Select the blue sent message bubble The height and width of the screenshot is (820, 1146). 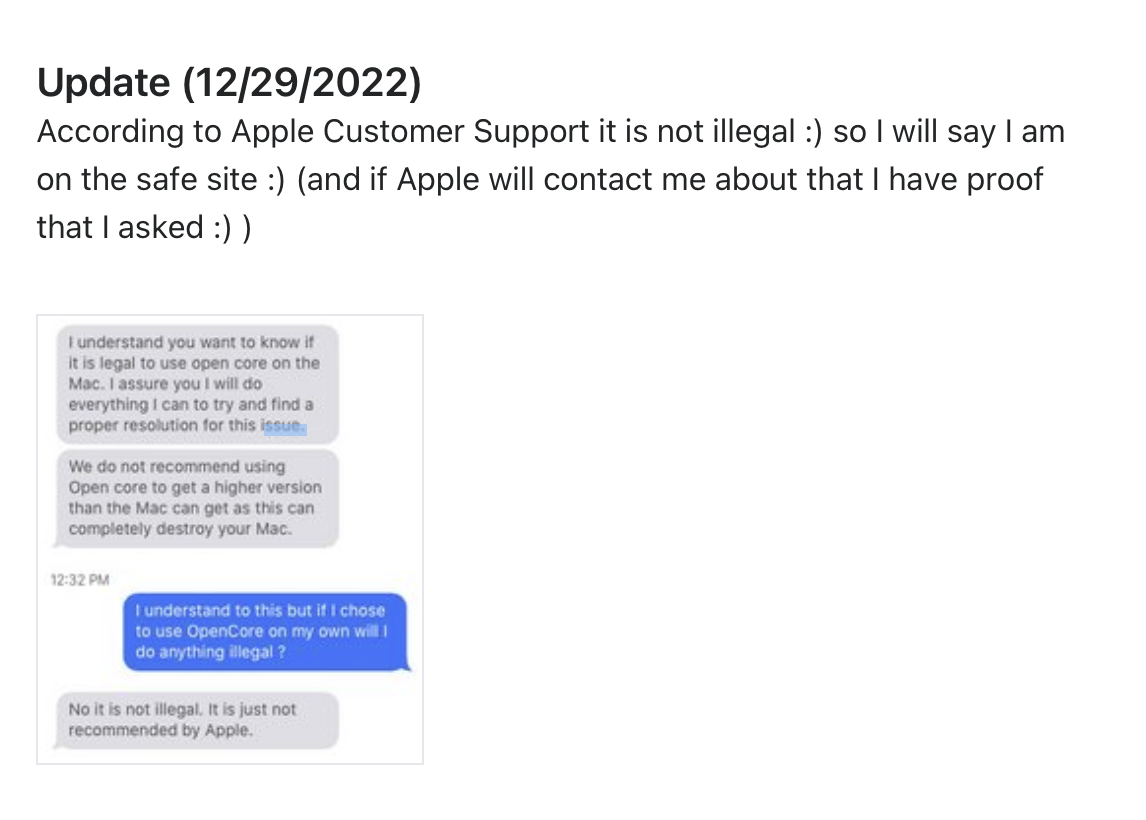(x=266, y=632)
